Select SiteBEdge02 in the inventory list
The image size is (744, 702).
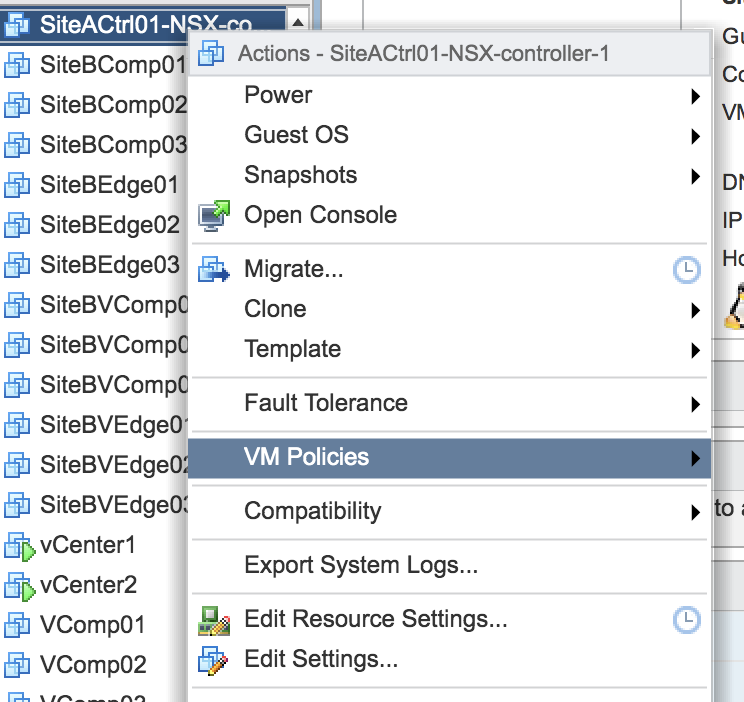coord(110,225)
